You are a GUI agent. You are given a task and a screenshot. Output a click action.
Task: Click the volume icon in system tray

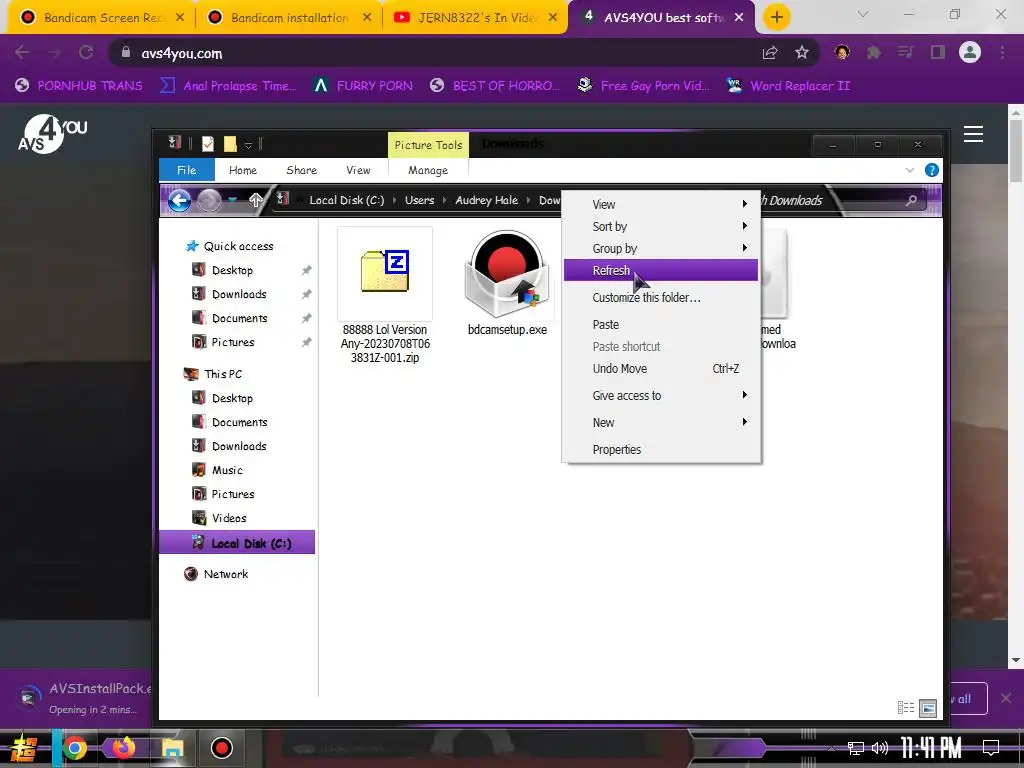[x=880, y=748]
